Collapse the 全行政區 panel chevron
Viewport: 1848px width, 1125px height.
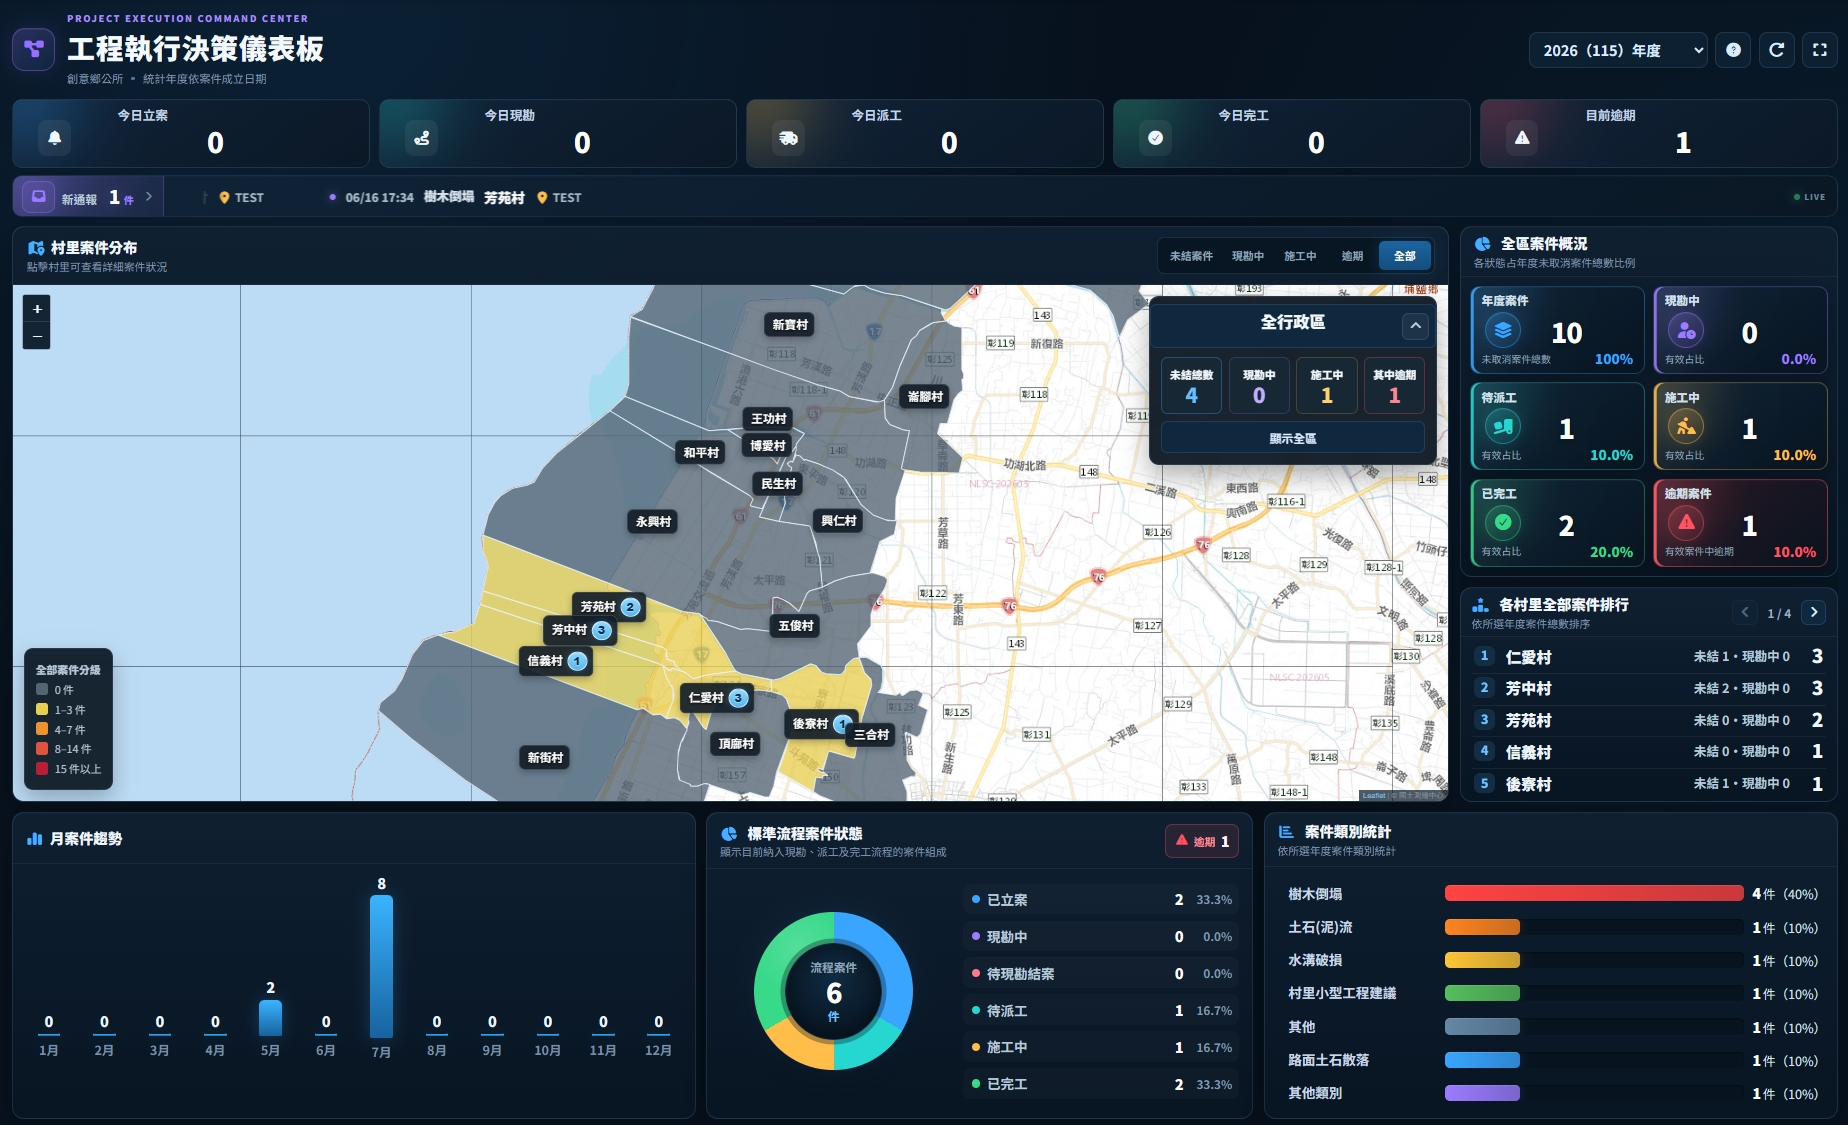[1415, 325]
